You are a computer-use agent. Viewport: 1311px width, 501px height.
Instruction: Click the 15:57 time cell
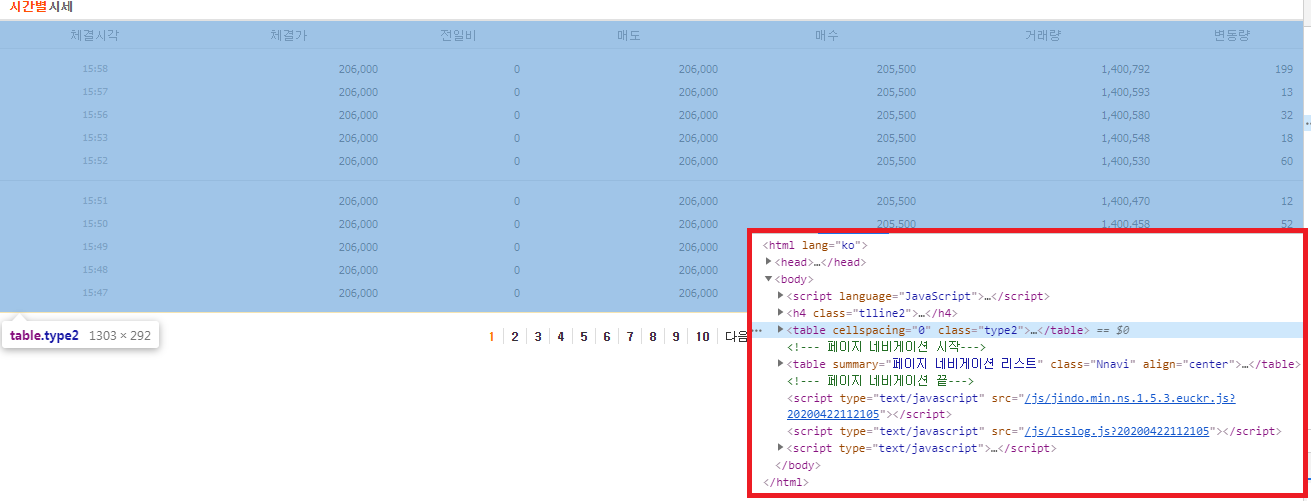click(95, 92)
